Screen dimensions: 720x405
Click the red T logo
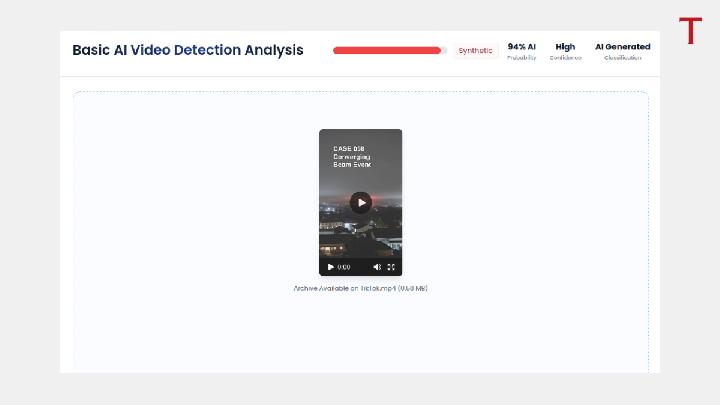tap(691, 31)
